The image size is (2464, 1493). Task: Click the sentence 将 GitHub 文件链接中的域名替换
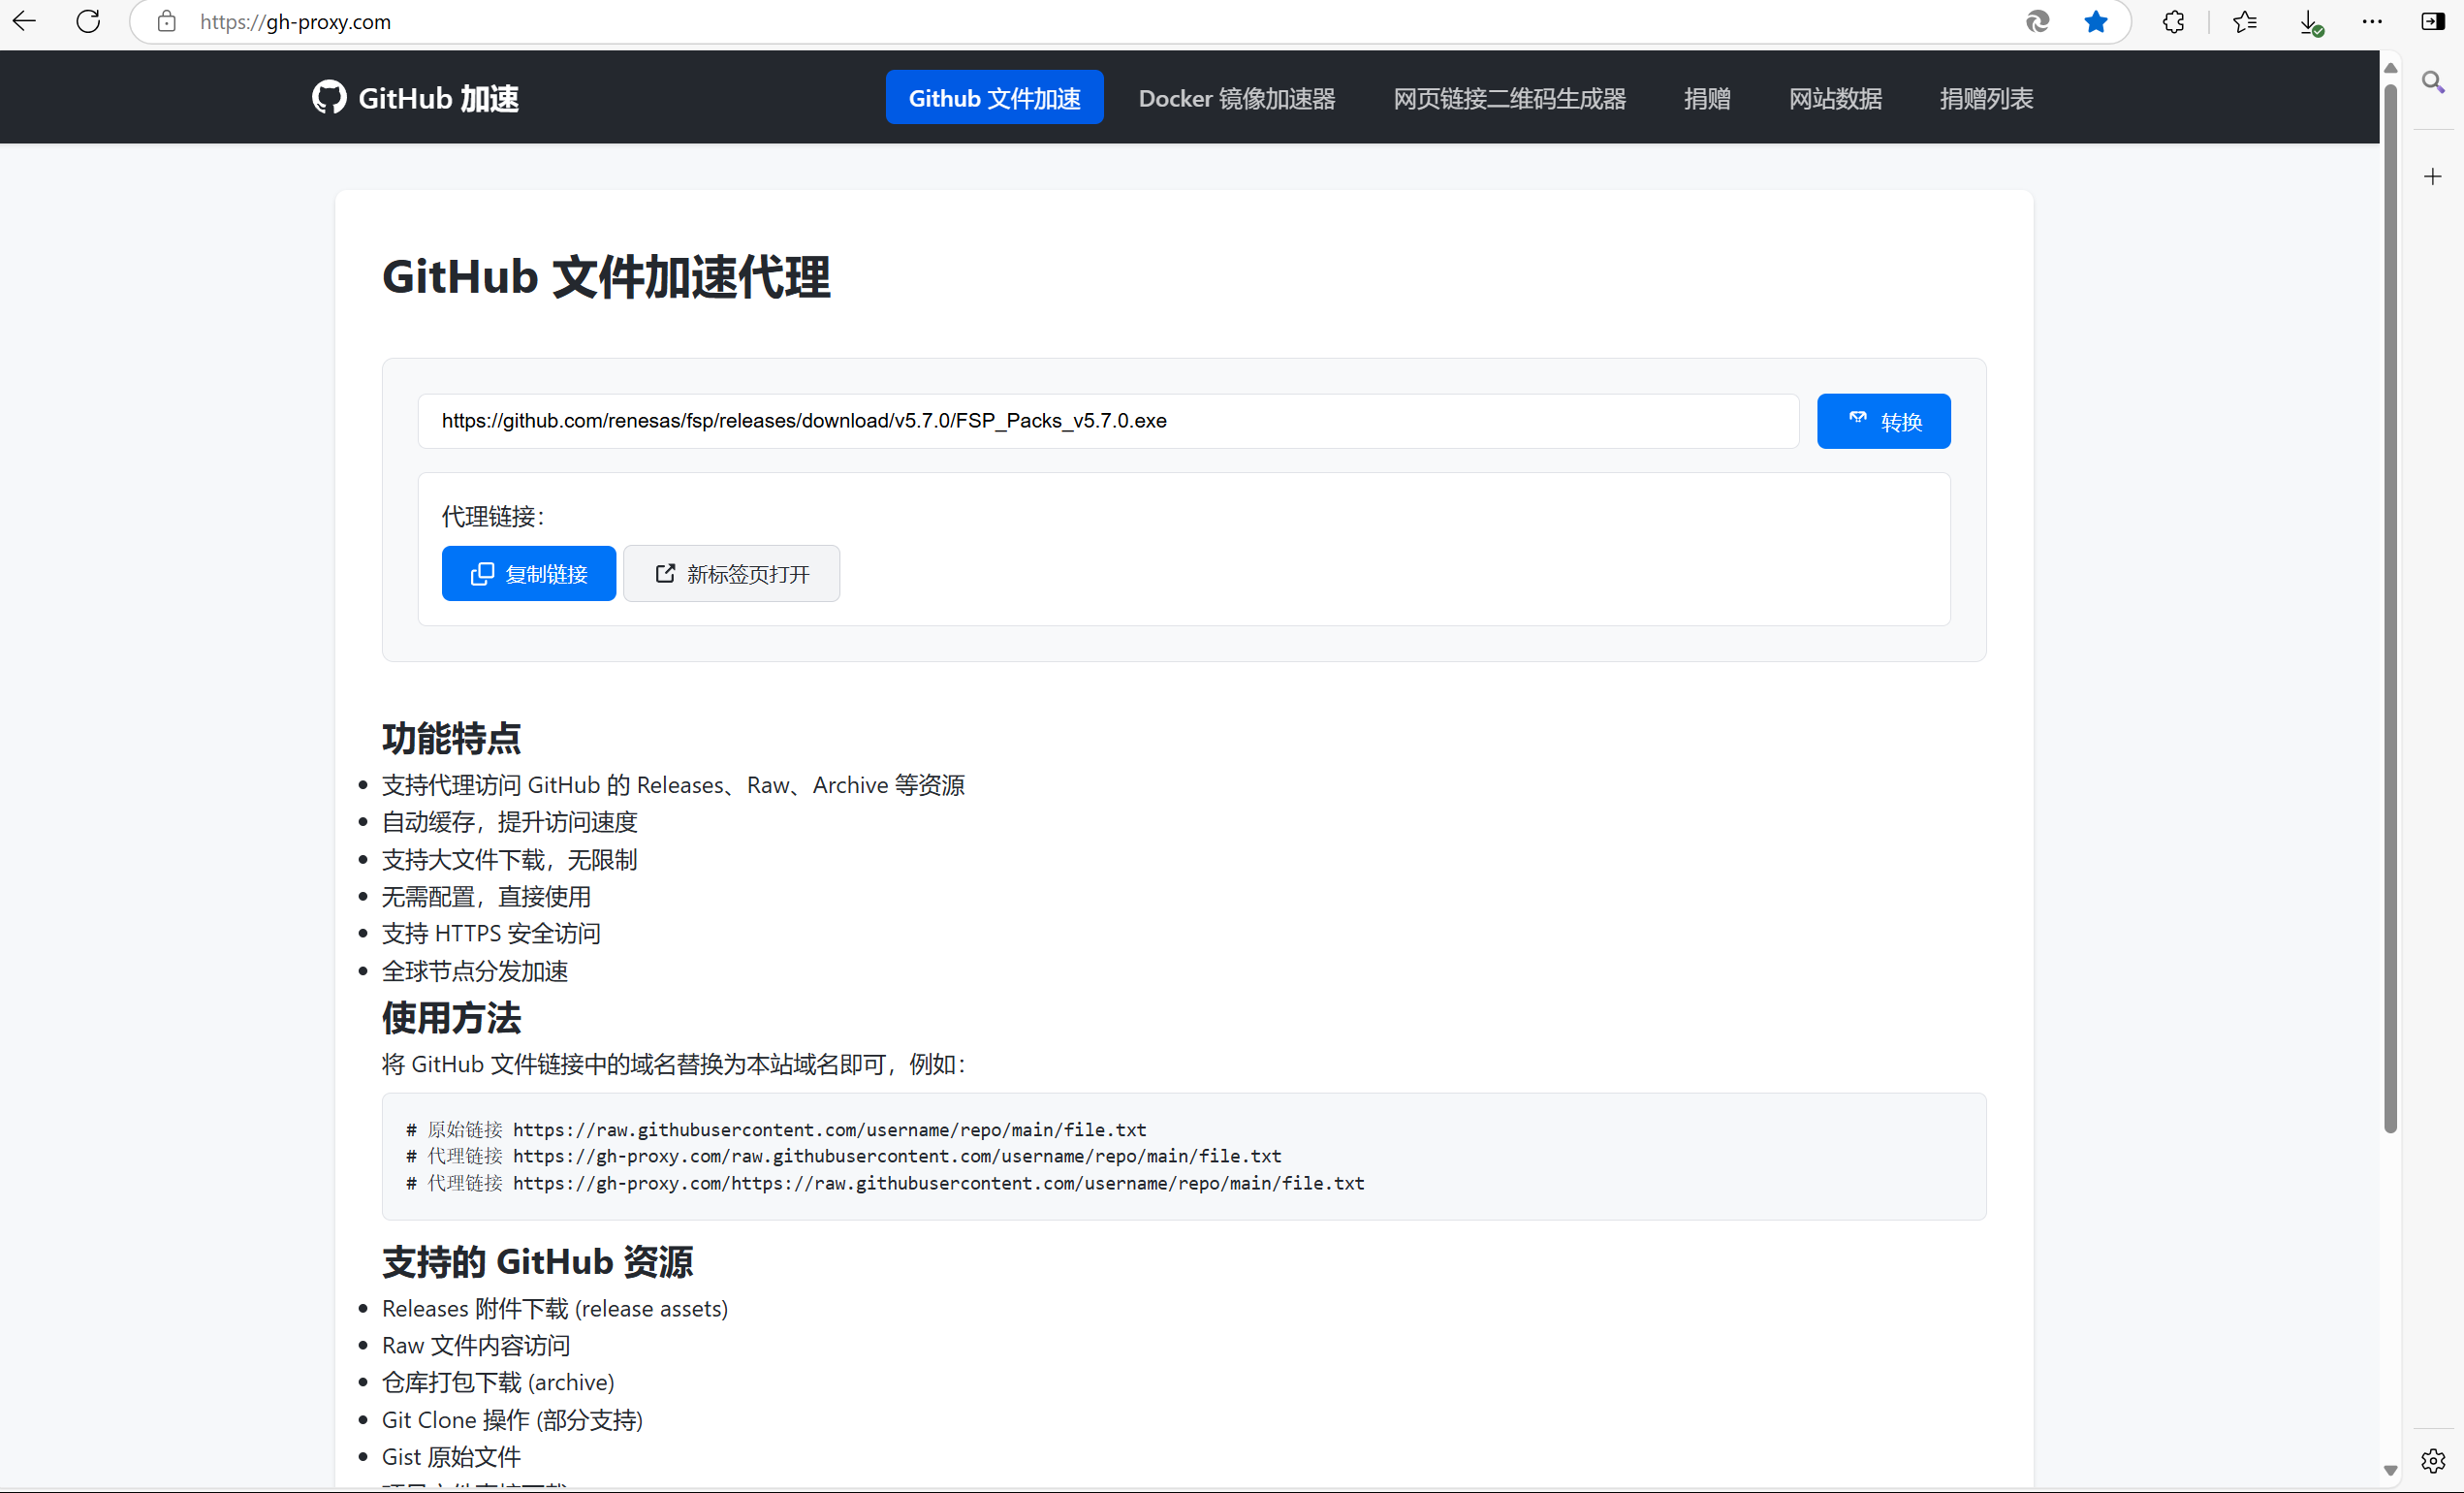coord(674,1064)
